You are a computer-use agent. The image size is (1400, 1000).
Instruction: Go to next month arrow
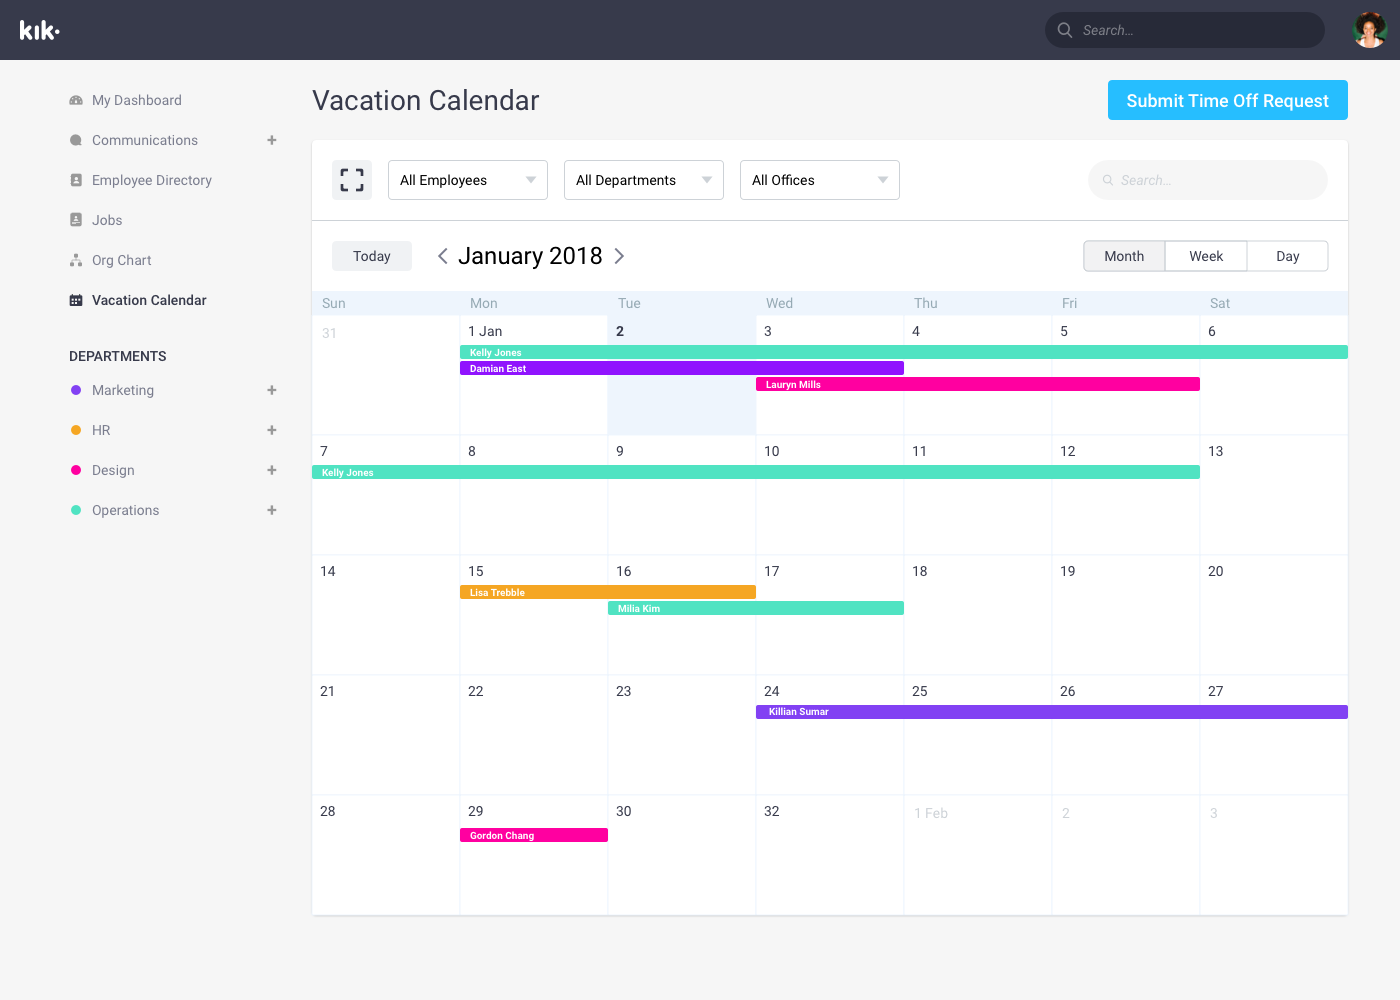(619, 256)
